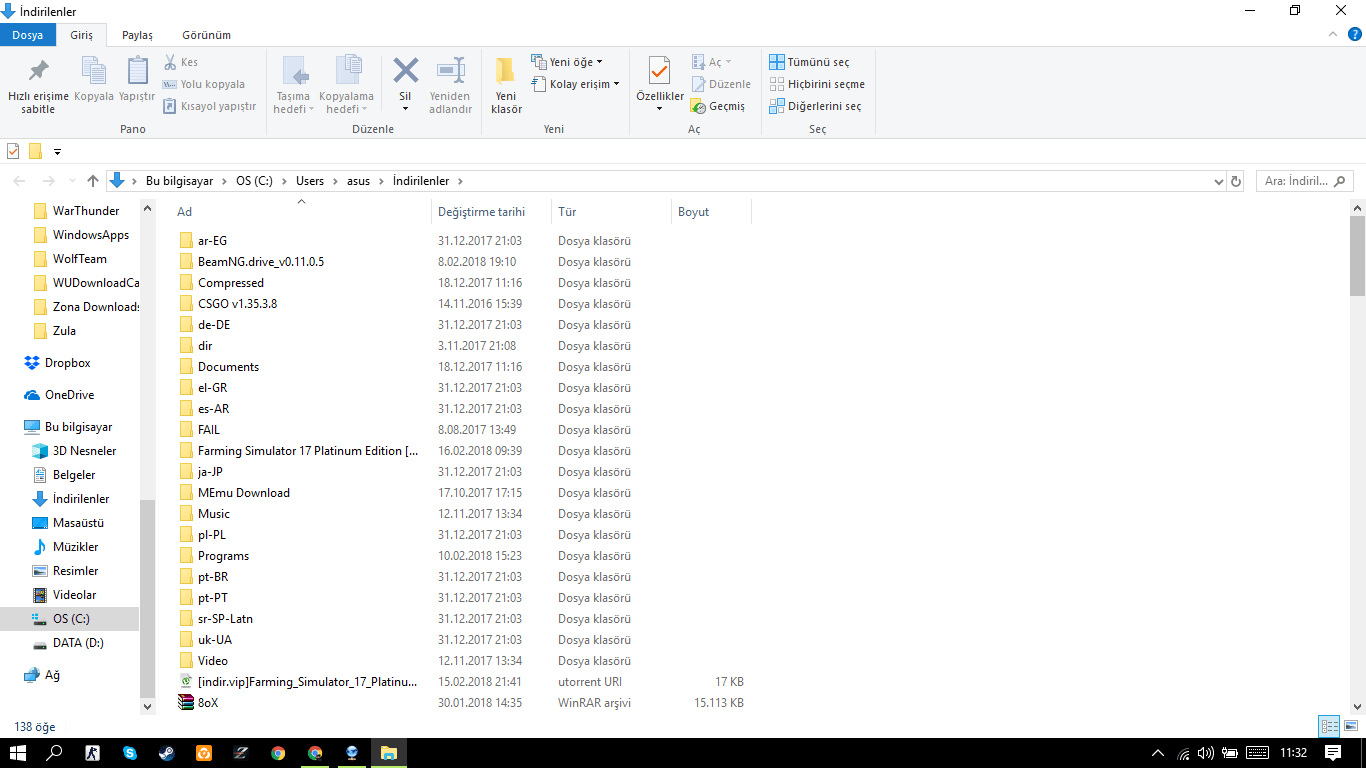Click the Sil X icon in the ribbon
1366x768 pixels.
[405, 70]
